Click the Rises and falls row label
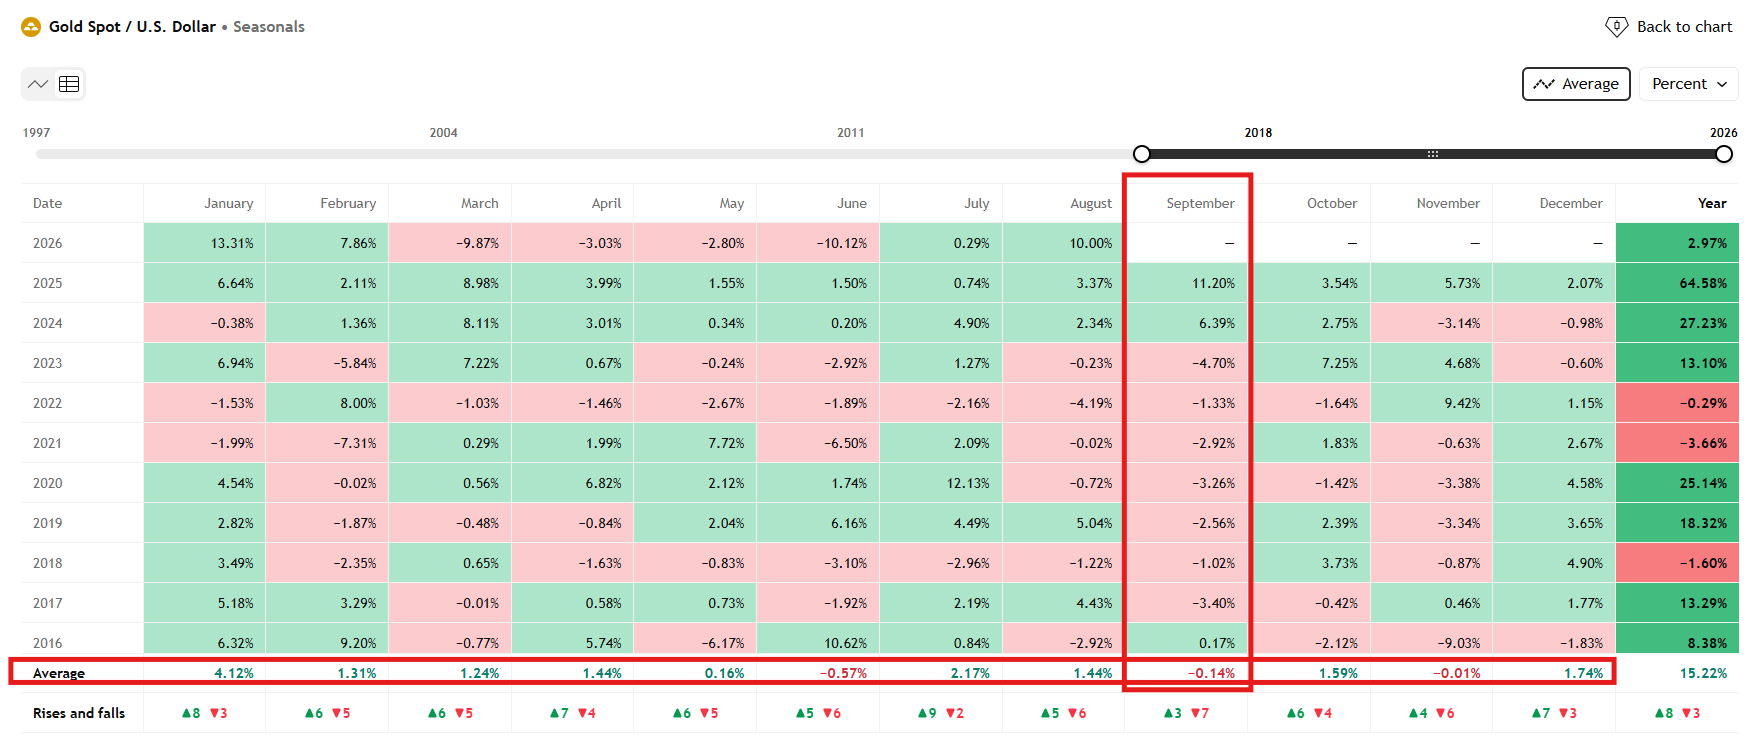Viewport: 1758px width, 743px height. [x=79, y=713]
